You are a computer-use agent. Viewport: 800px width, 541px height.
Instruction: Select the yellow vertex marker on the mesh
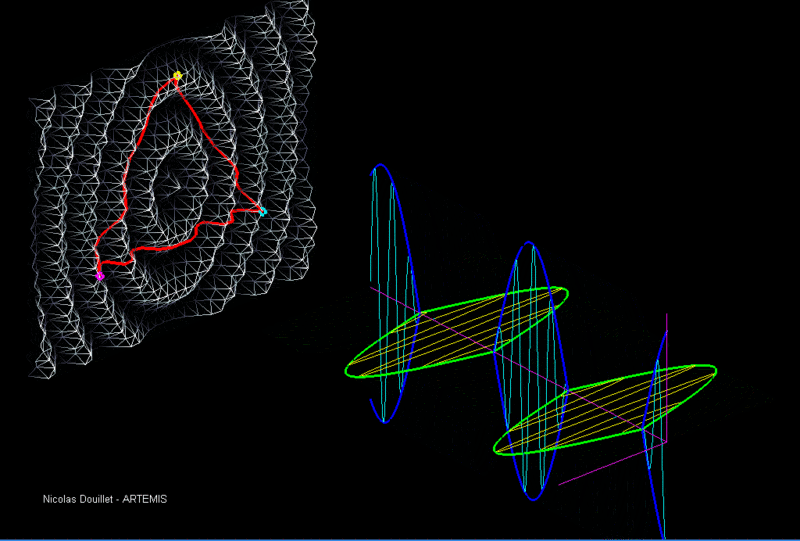(x=177, y=76)
